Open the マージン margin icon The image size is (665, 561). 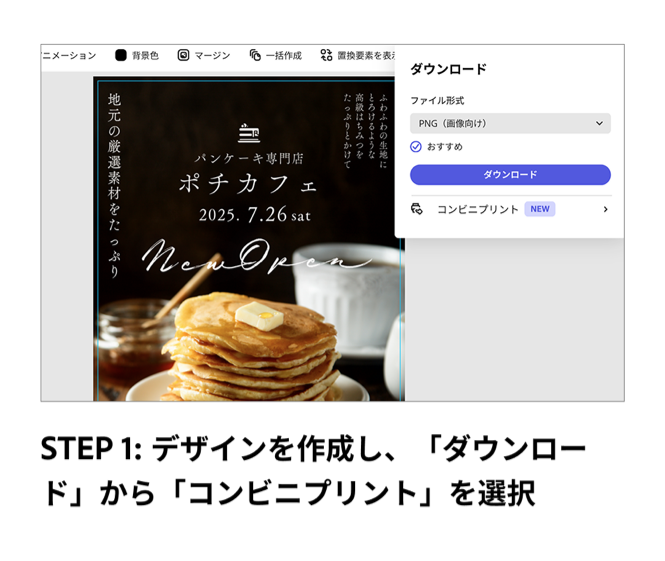tap(183, 55)
